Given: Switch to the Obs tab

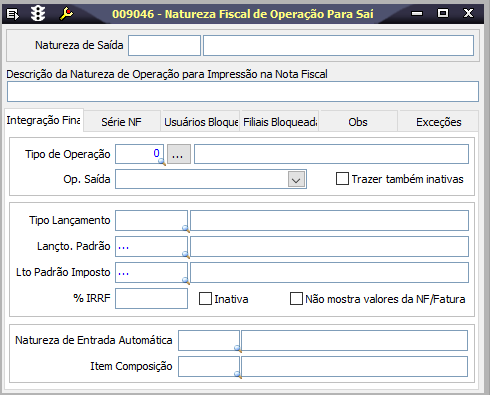Looking at the screenshot, I should 358,122.
